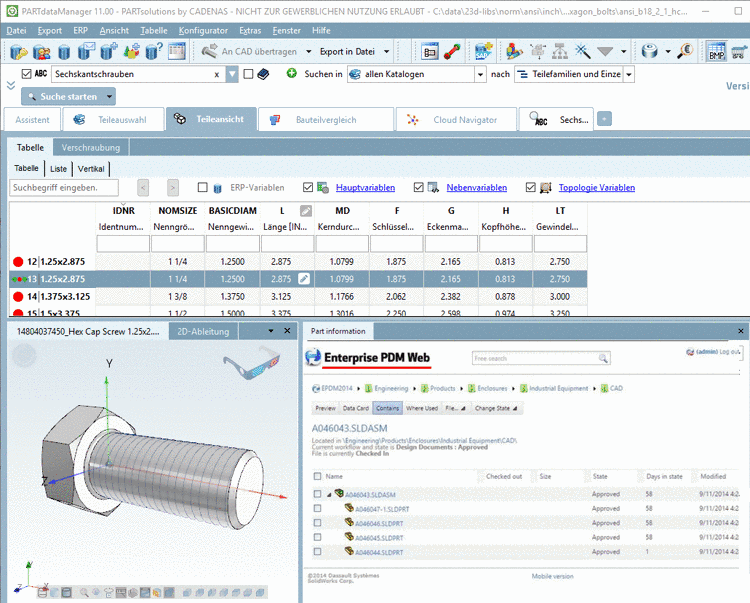Image resolution: width=750 pixels, height=603 pixels.
Task: Click the SAP icon in the toolbar
Action: point(484,51)
